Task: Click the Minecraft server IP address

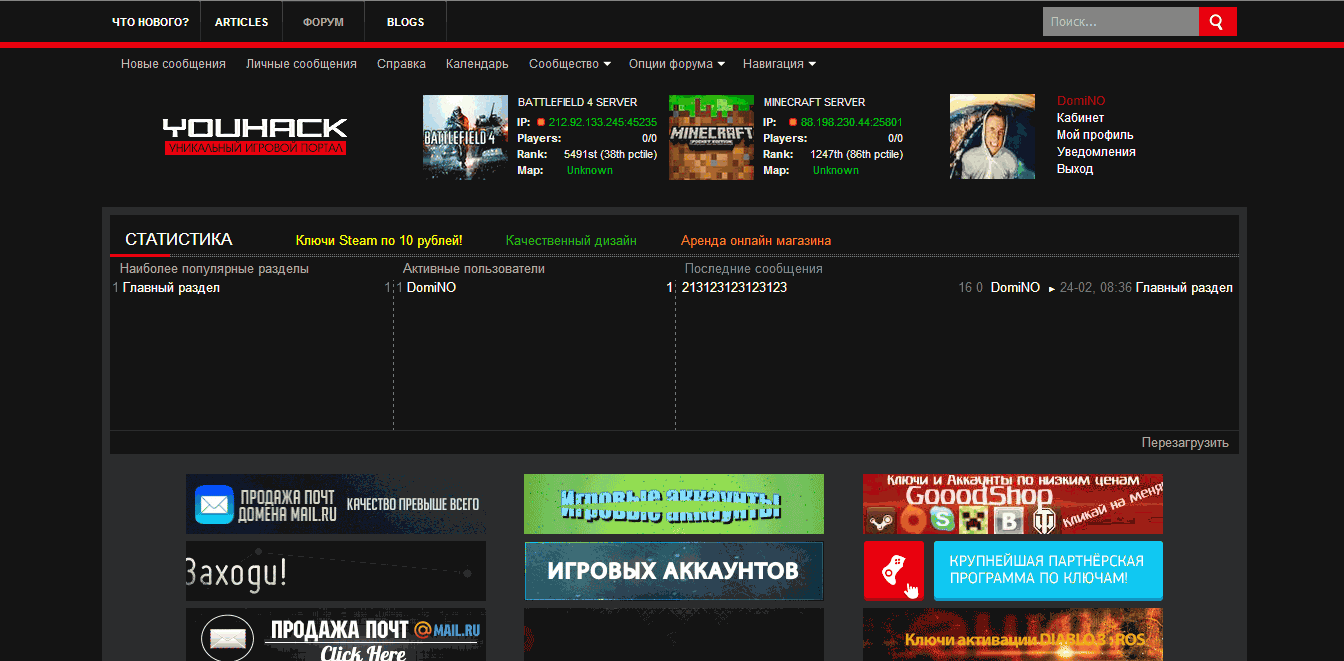Action: click(x=852, y=122)
